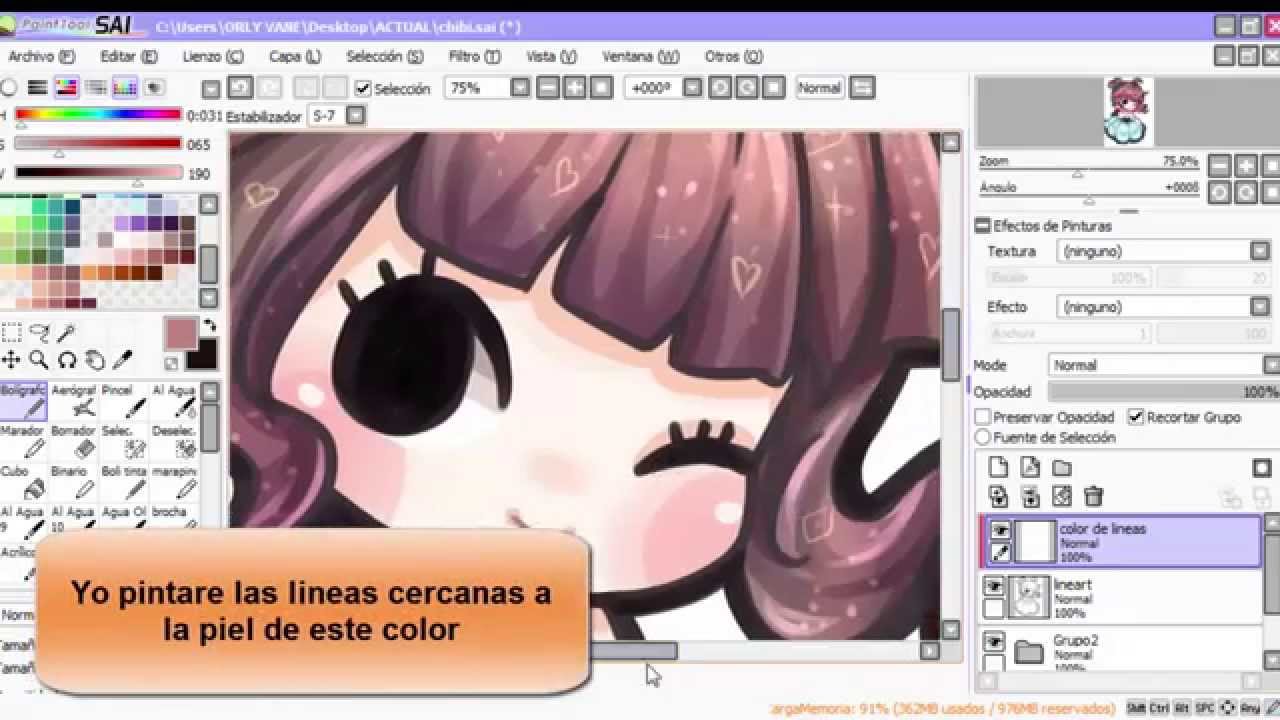1280x720 pixels.
Task: Open the Editar menu
Action: coord(129,57)
